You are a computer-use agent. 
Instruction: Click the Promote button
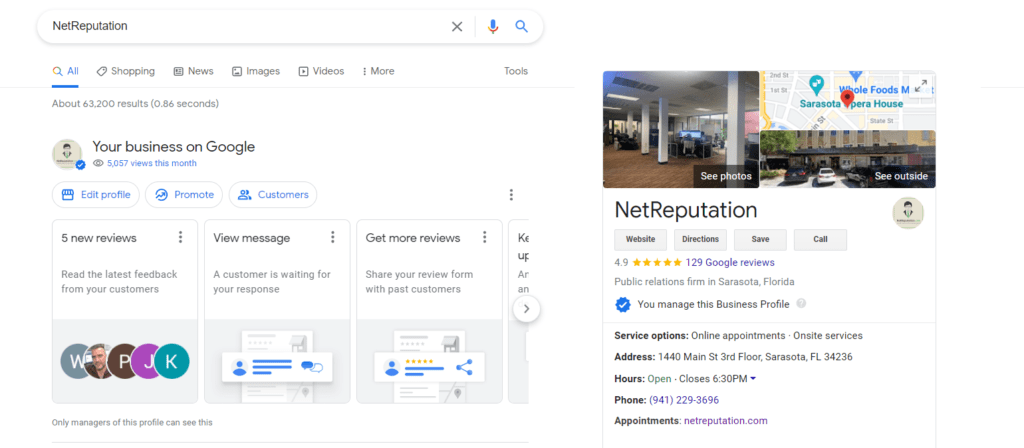click(184, 195)
